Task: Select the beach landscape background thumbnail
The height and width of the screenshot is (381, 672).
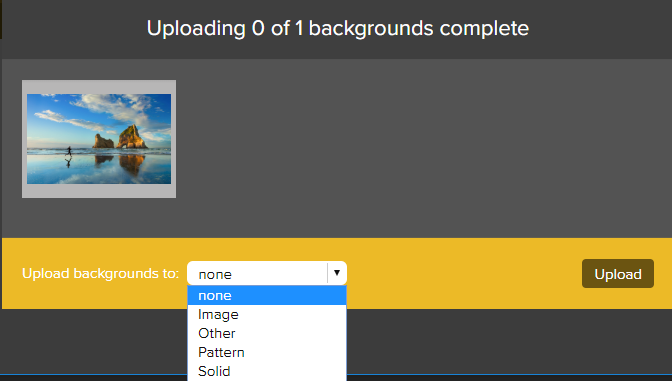Action: pyautogui.click(x=99, y=139)
